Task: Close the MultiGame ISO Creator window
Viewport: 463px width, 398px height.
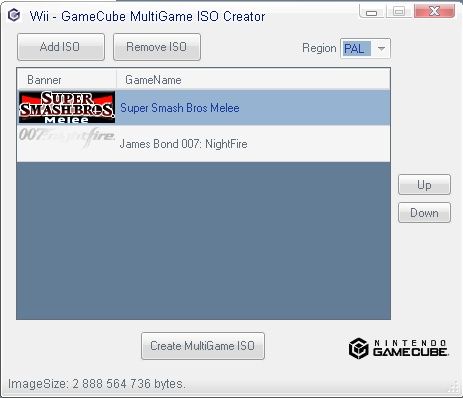Action: [434, 11]
